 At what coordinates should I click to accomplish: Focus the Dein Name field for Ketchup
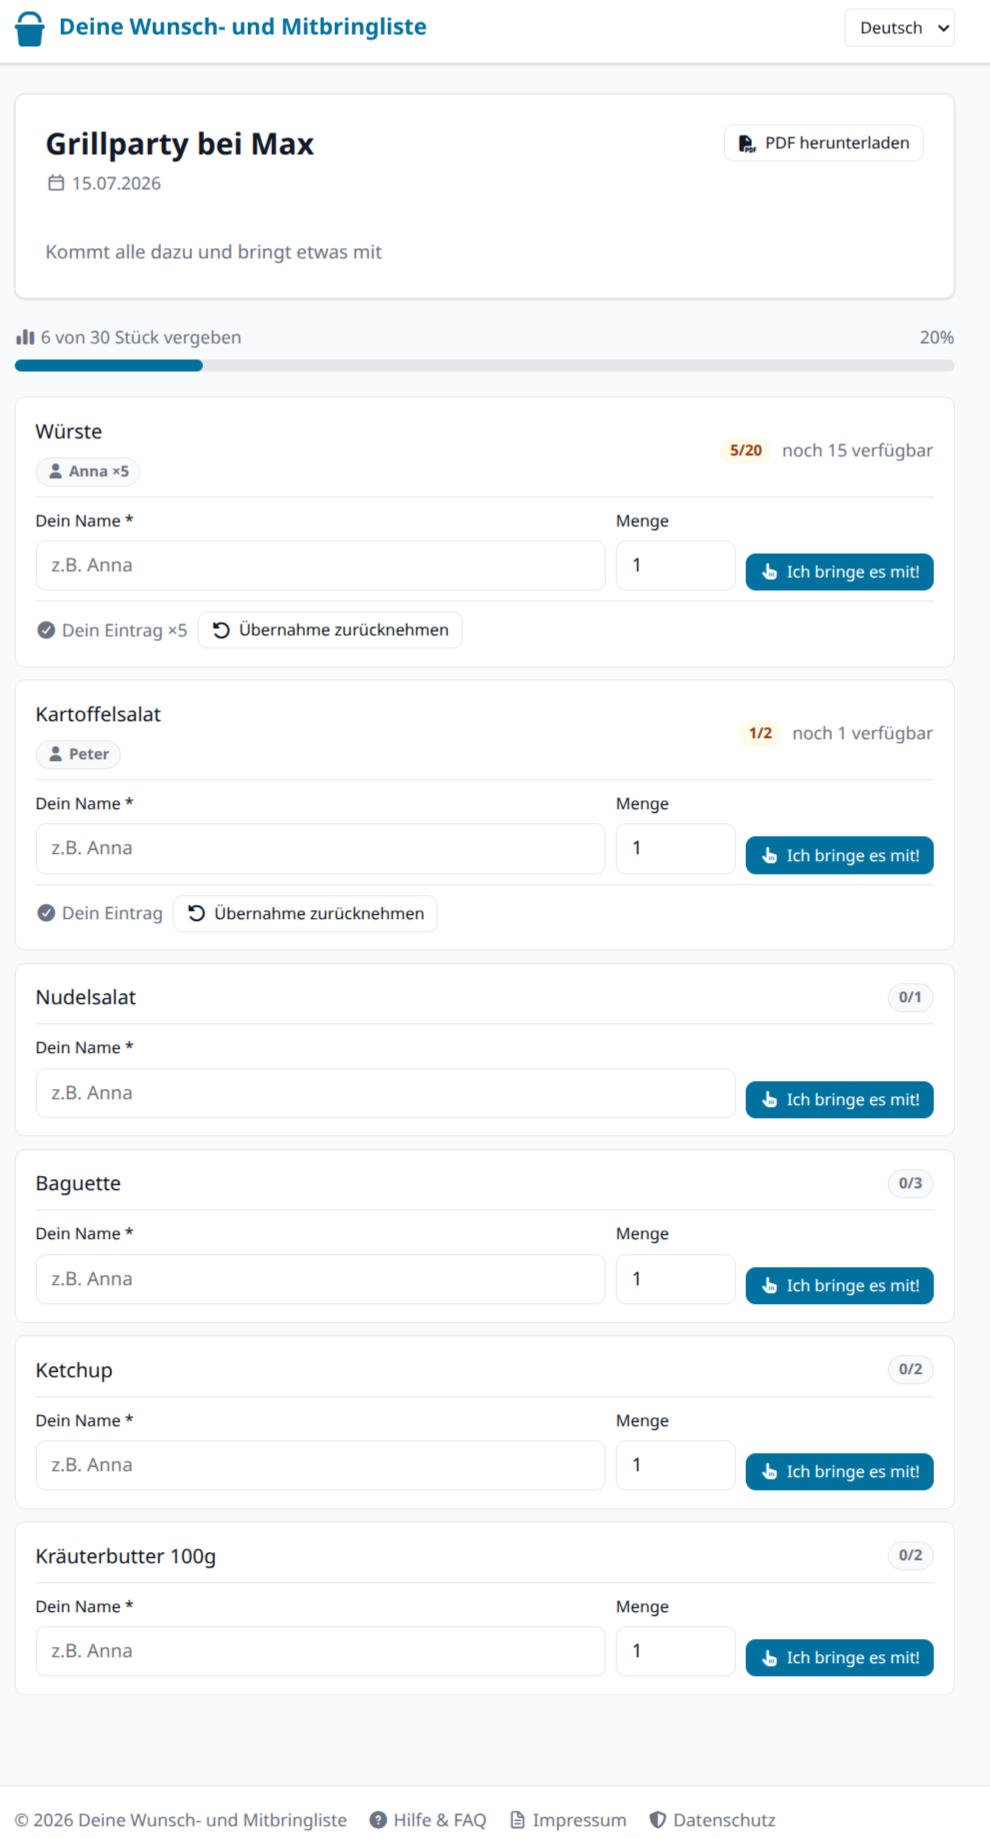(320, 1465)
